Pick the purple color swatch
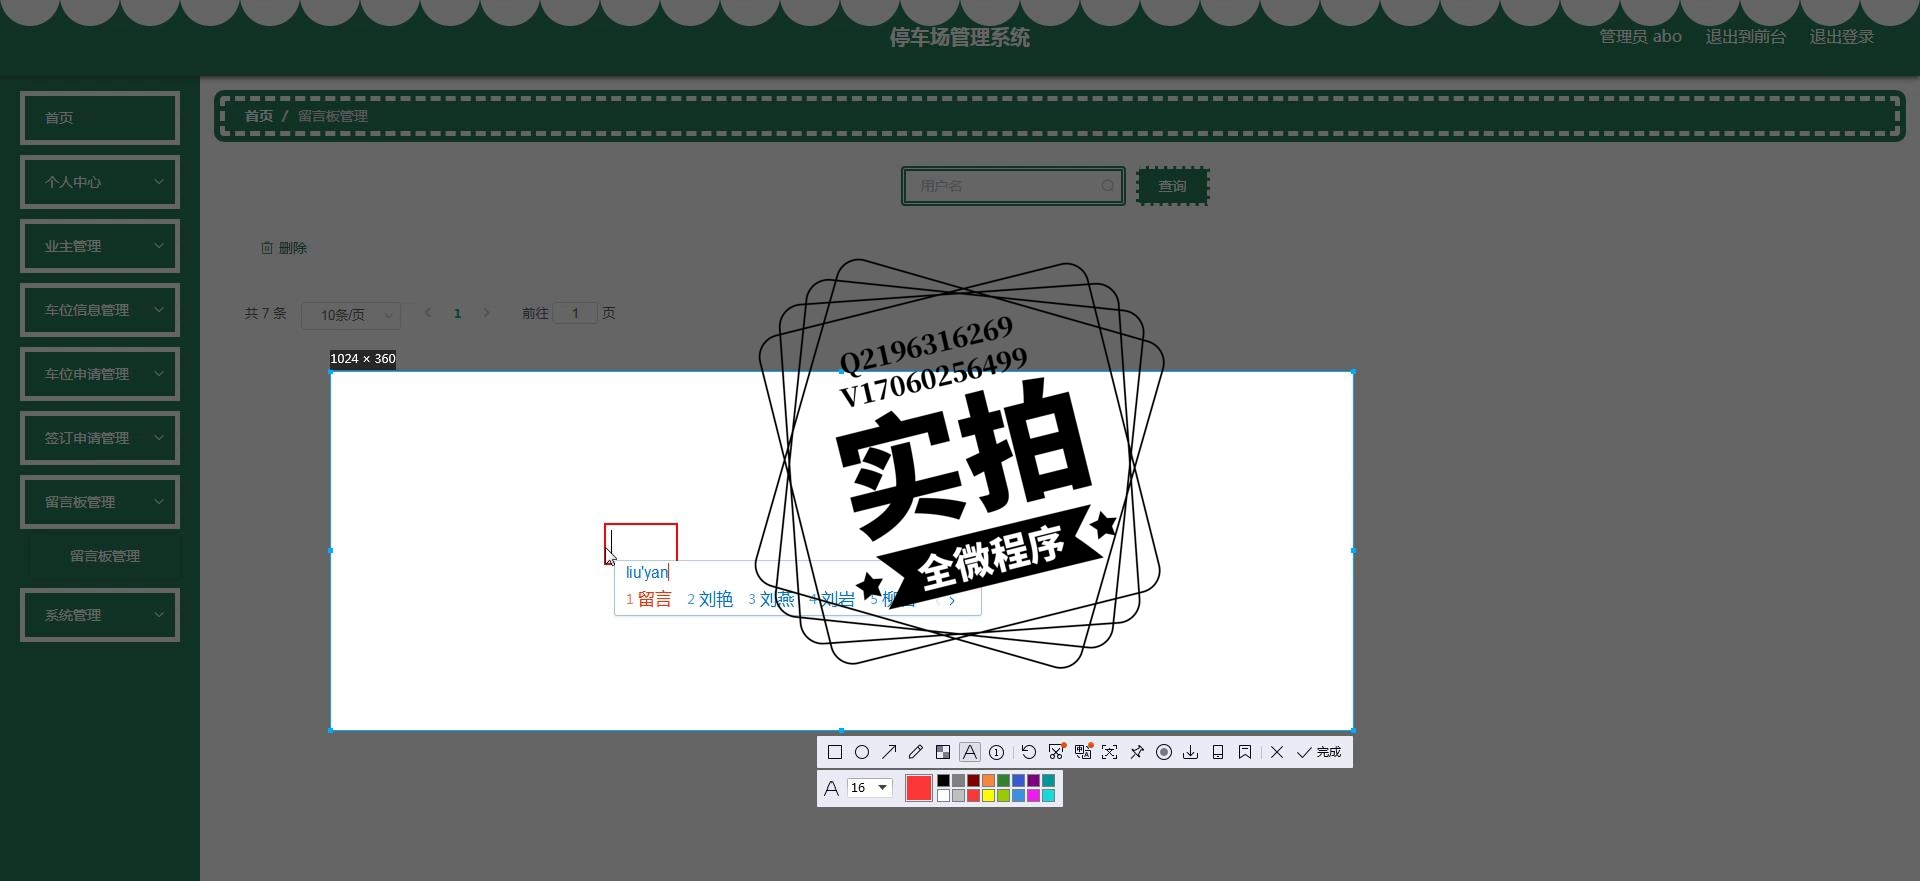 (1034, 781)
